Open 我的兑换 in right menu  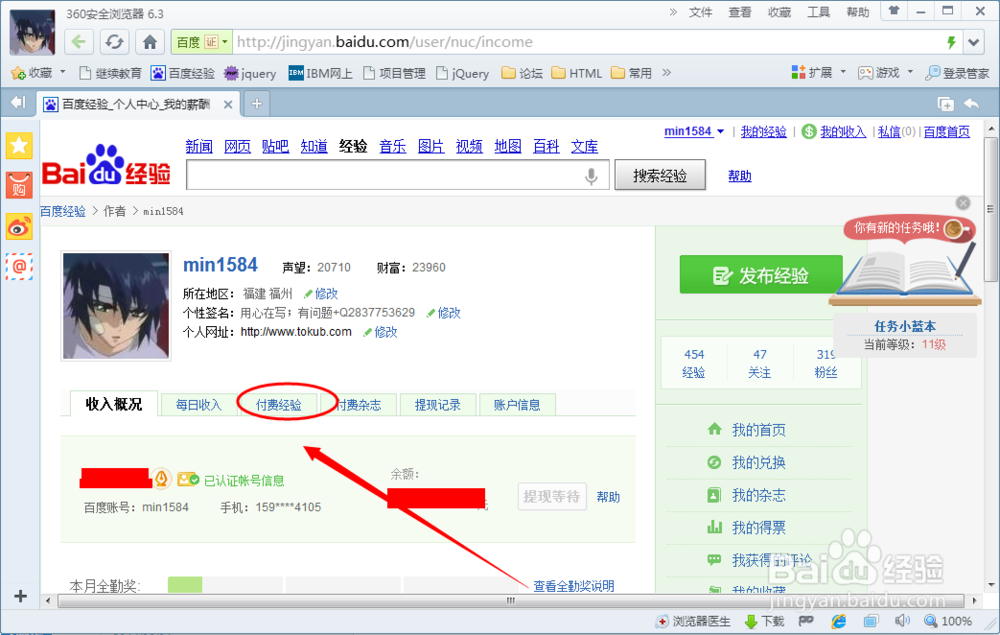758,462
